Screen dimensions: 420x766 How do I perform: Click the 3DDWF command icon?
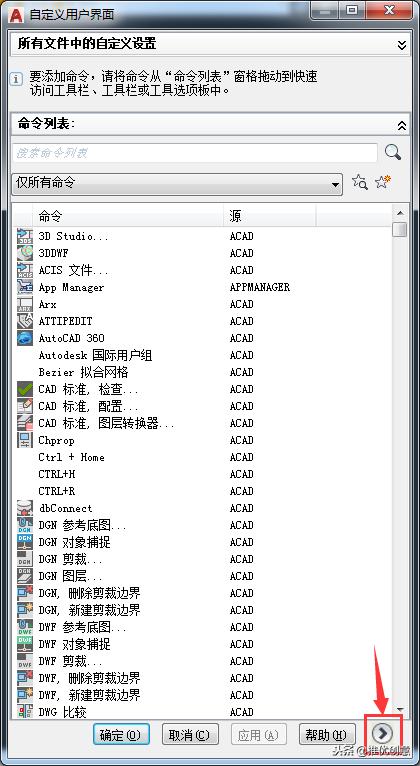click(x=24, y=253)
